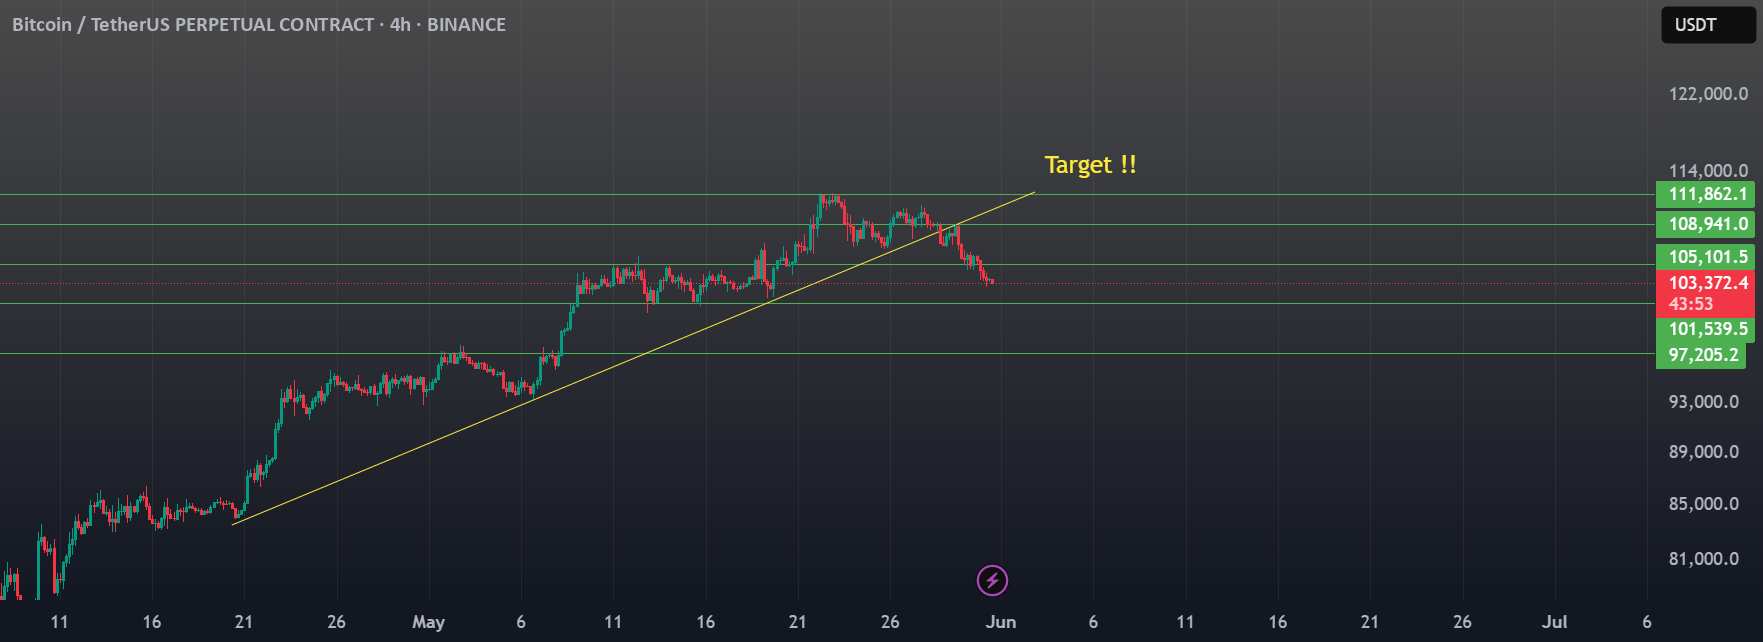This screenshot has width=1763, height=642.
Task: Select the 105,101.5 green price label
Action: pos(1705,257)
